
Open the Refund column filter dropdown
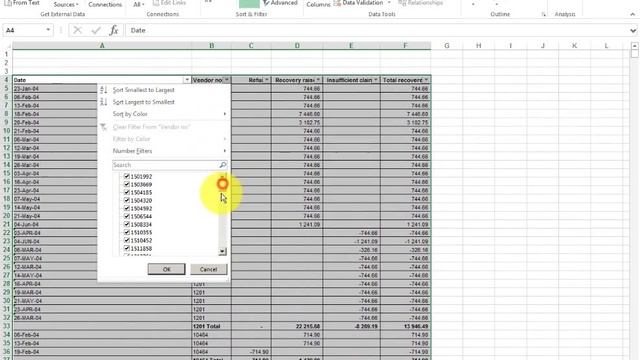(x=267, y=80)
